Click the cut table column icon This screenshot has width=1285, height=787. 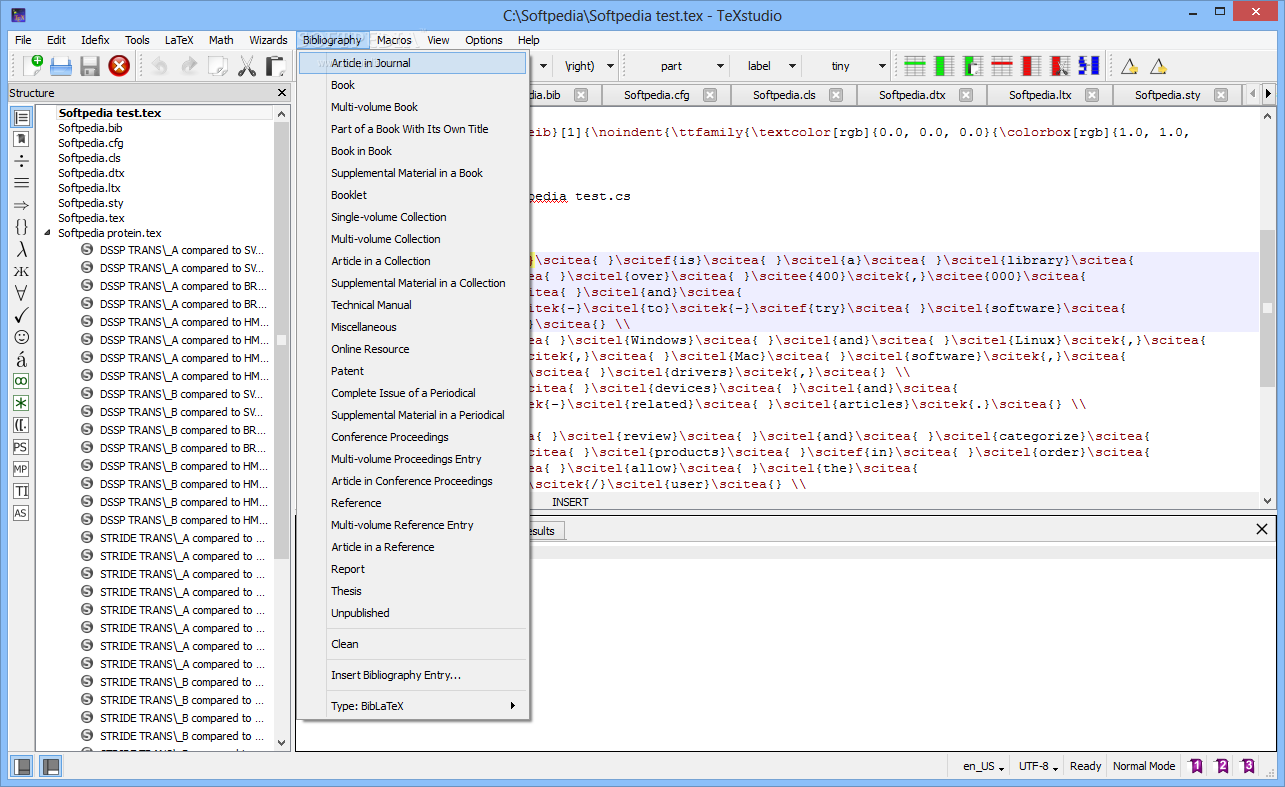(1060, 66)
